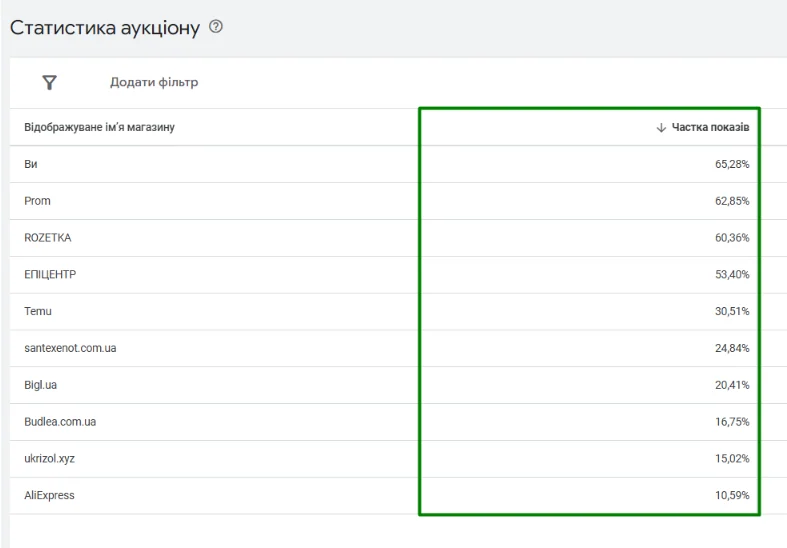Click the Статистика аукціону page title
The image size is (787, 548).
coord(105,28)
